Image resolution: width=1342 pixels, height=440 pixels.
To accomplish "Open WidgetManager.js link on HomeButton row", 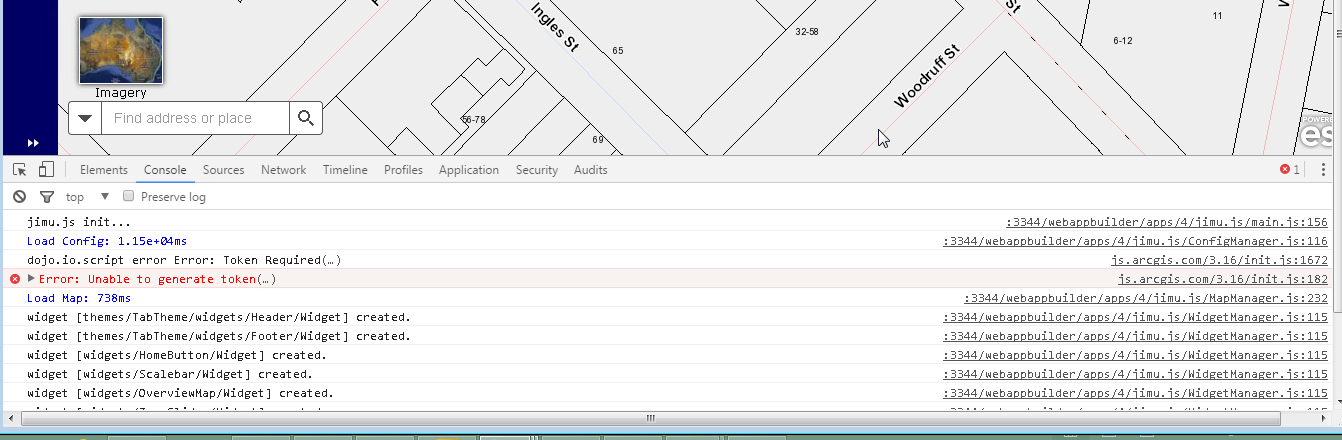I will [x=1135, y=355].
